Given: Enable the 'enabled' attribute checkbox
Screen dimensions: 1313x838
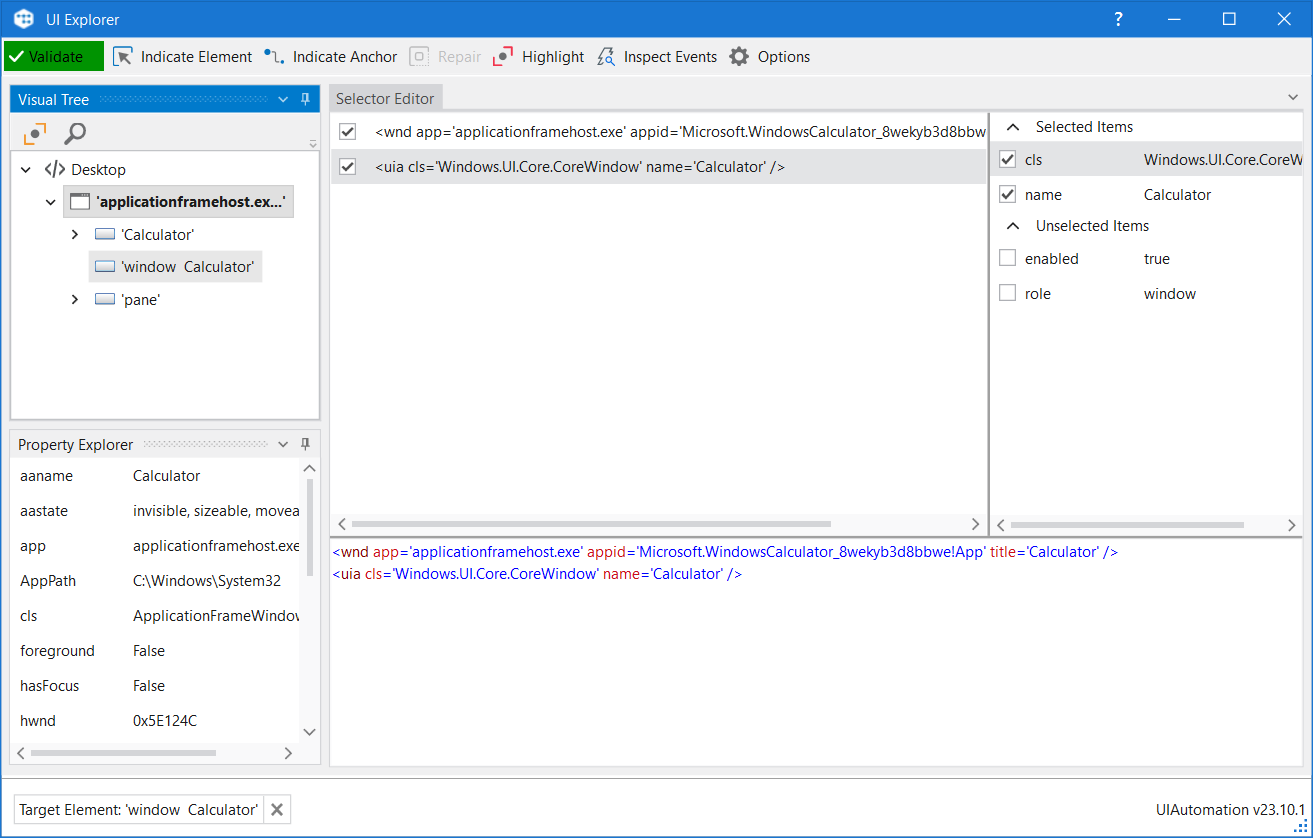Looking at the screenshot, I should [x=1007, y=258].
